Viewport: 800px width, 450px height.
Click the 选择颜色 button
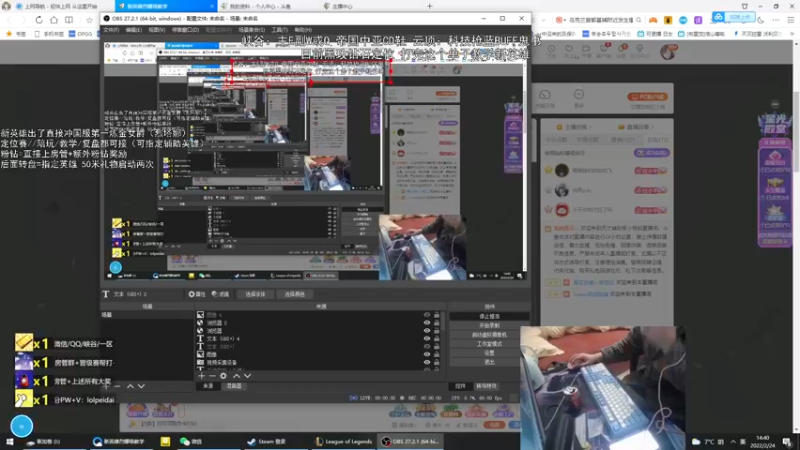click(x=294, y=294)
